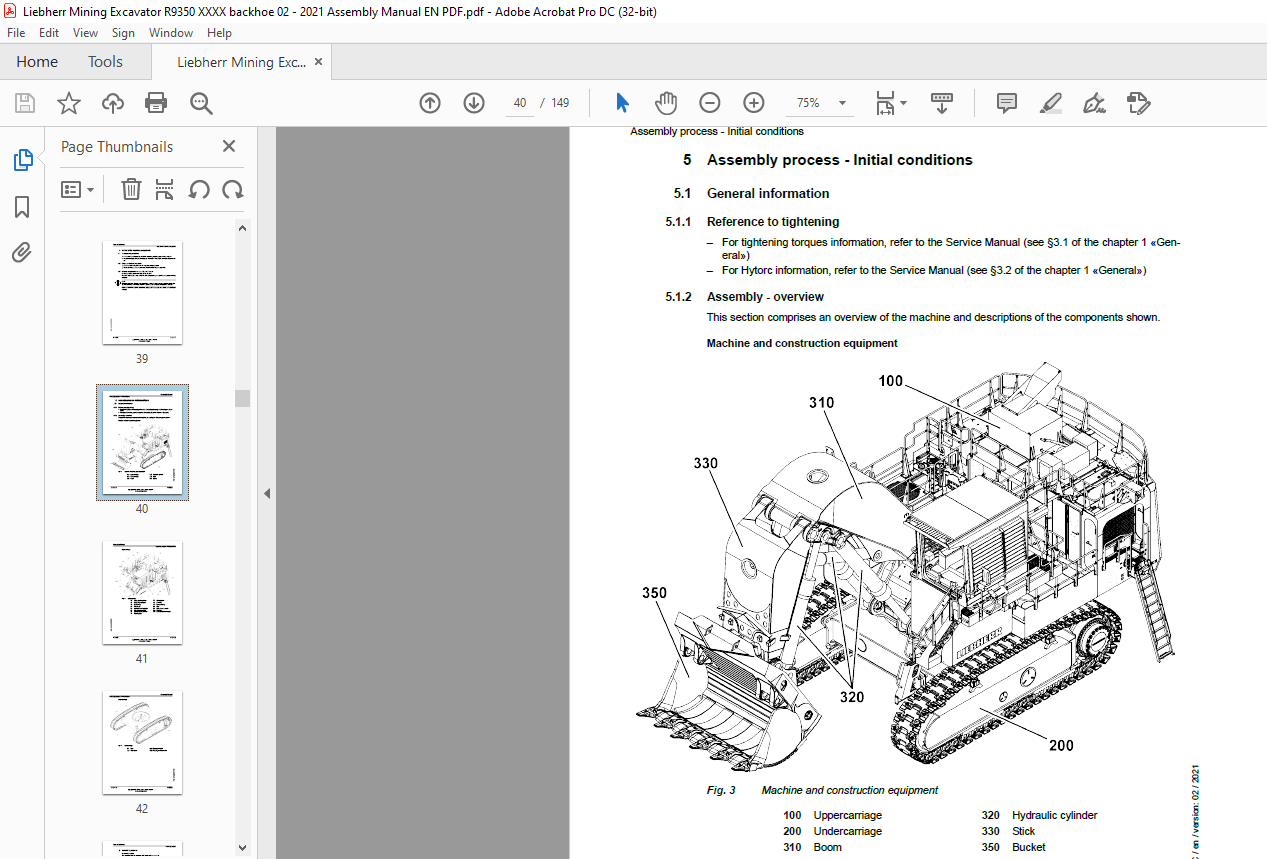Click the '320 Hydraulic cylinder' legend entry

click(1039, 815)
